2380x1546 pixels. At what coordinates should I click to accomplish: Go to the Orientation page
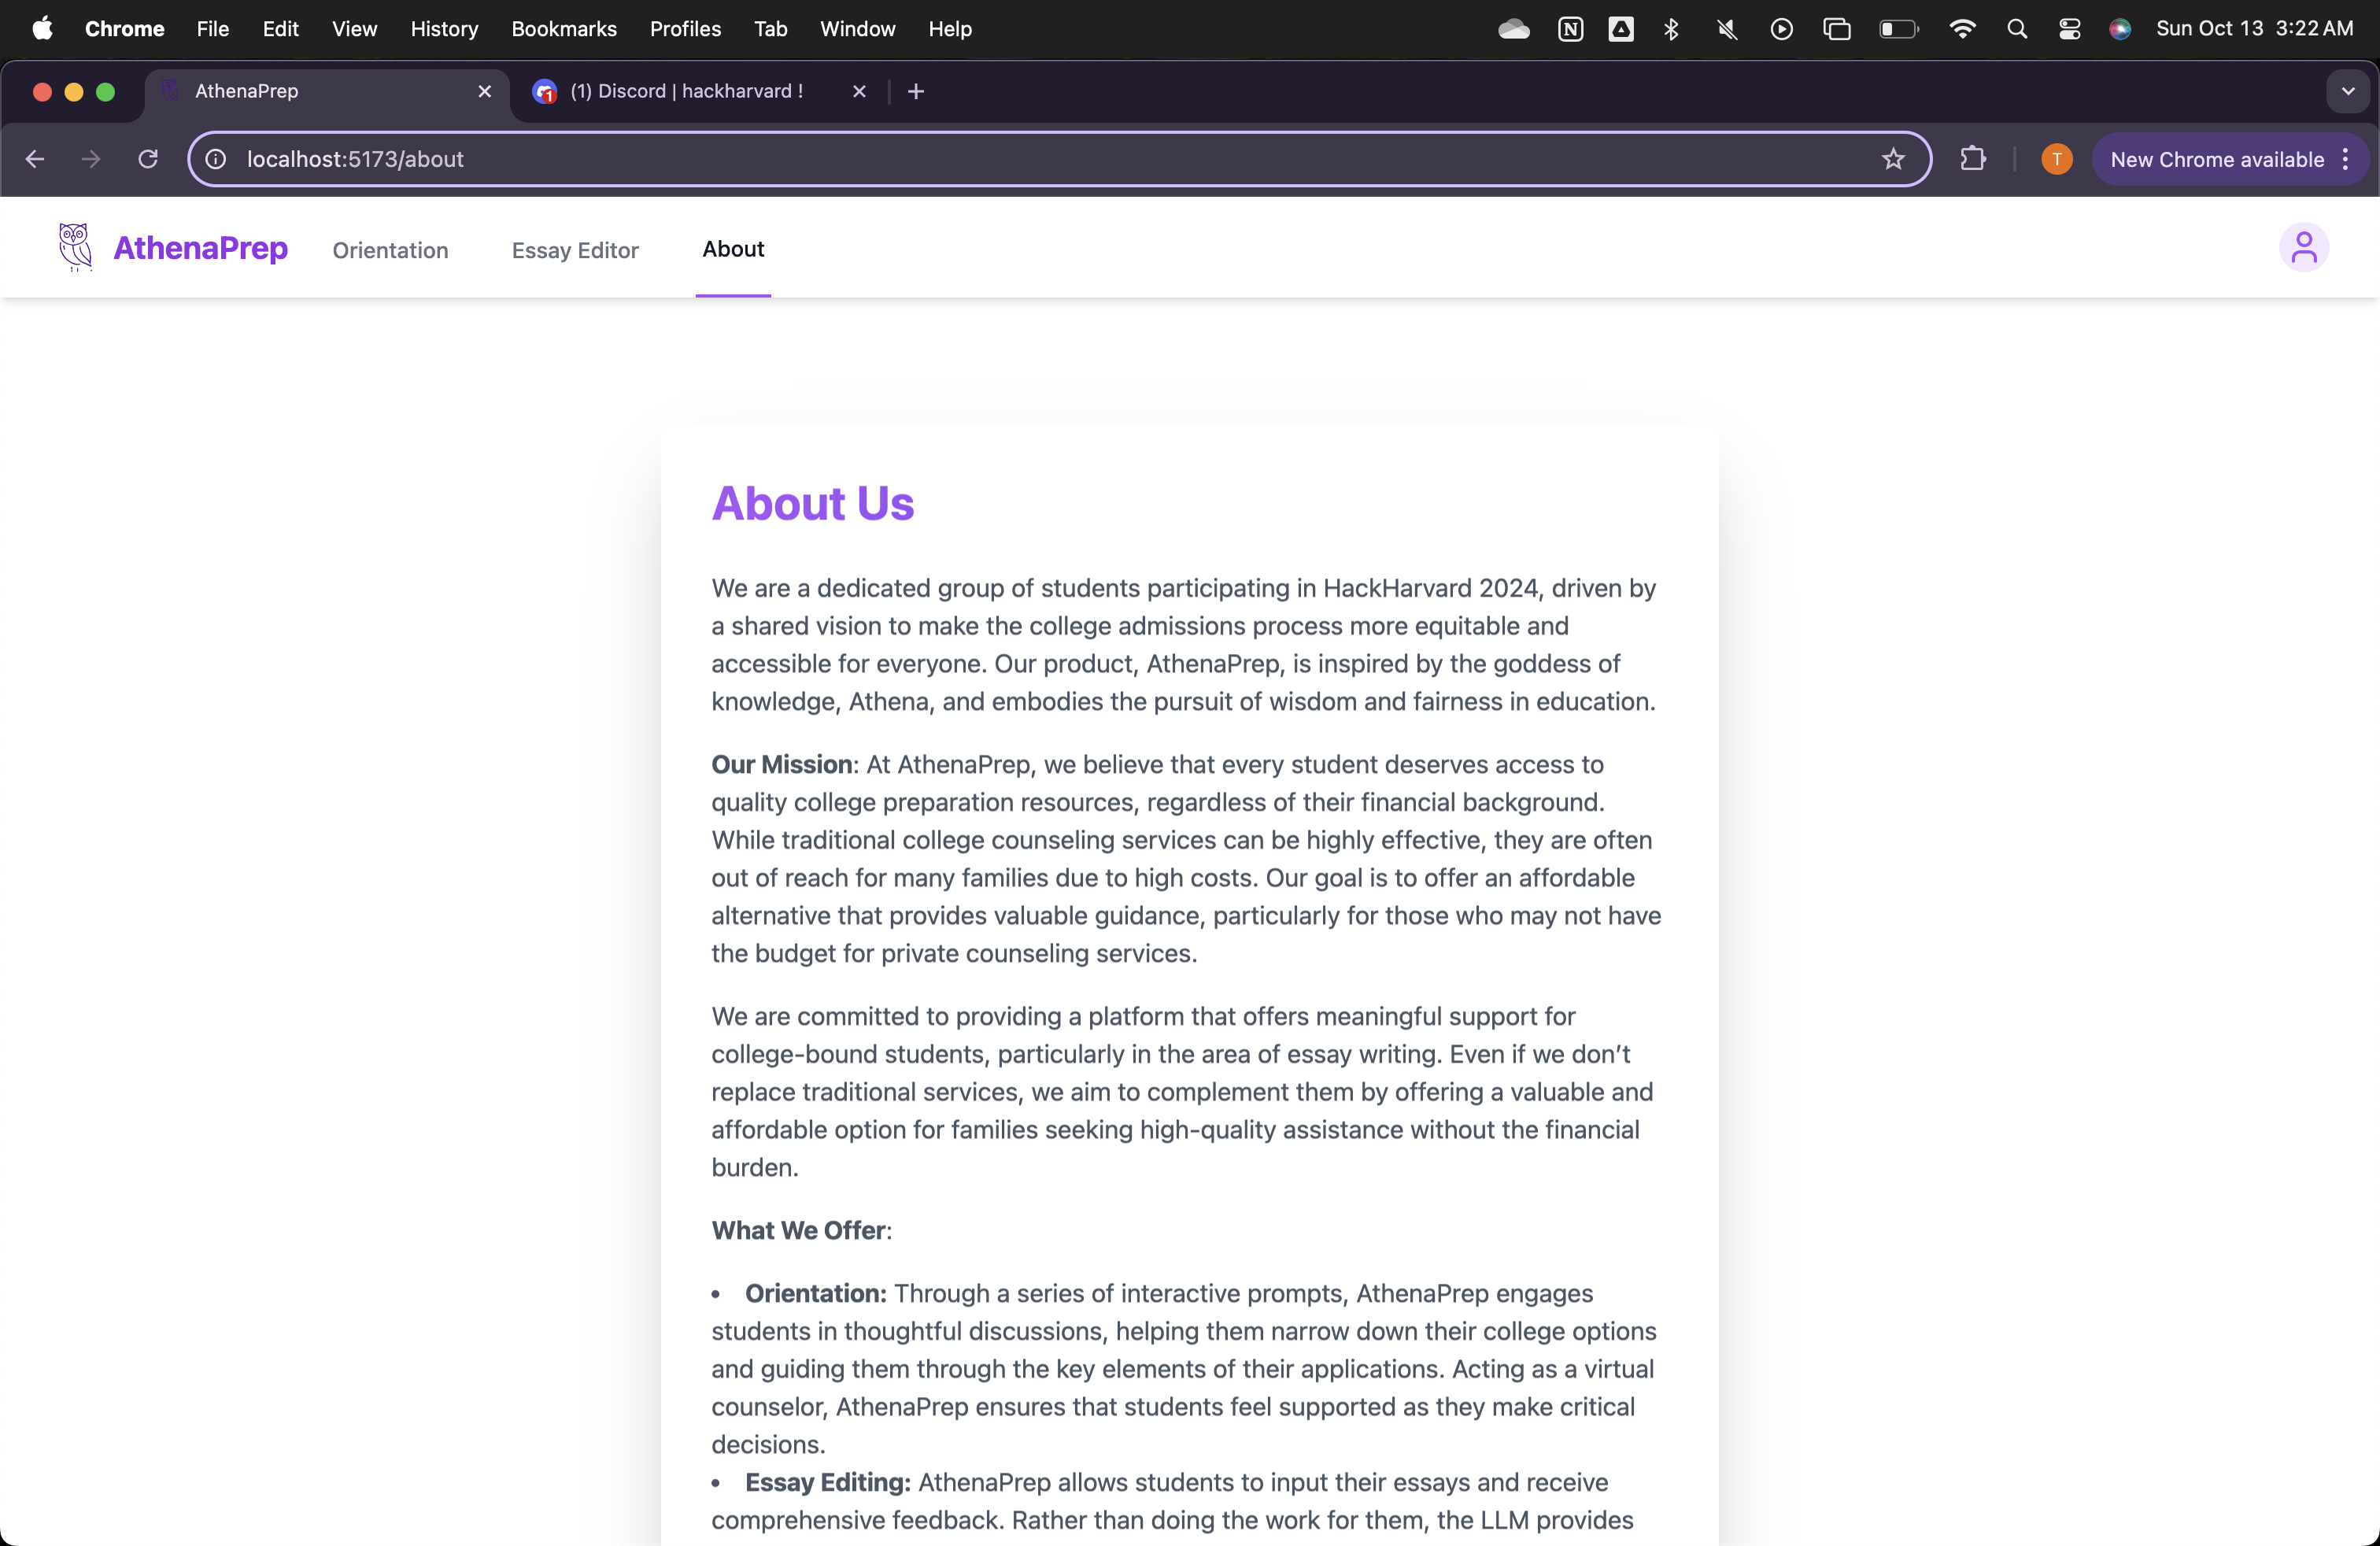[390, 250]
